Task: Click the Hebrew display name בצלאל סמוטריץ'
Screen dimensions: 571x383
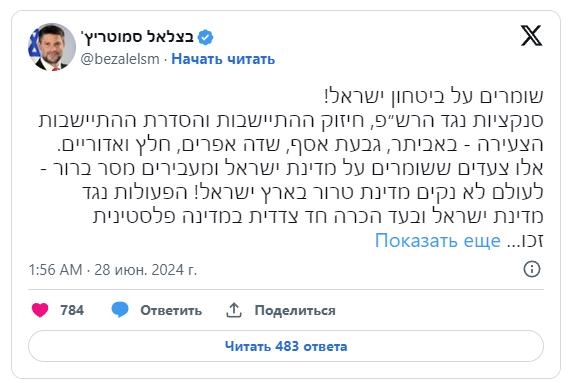Action: pyautogui.click(x=137, y=37)
